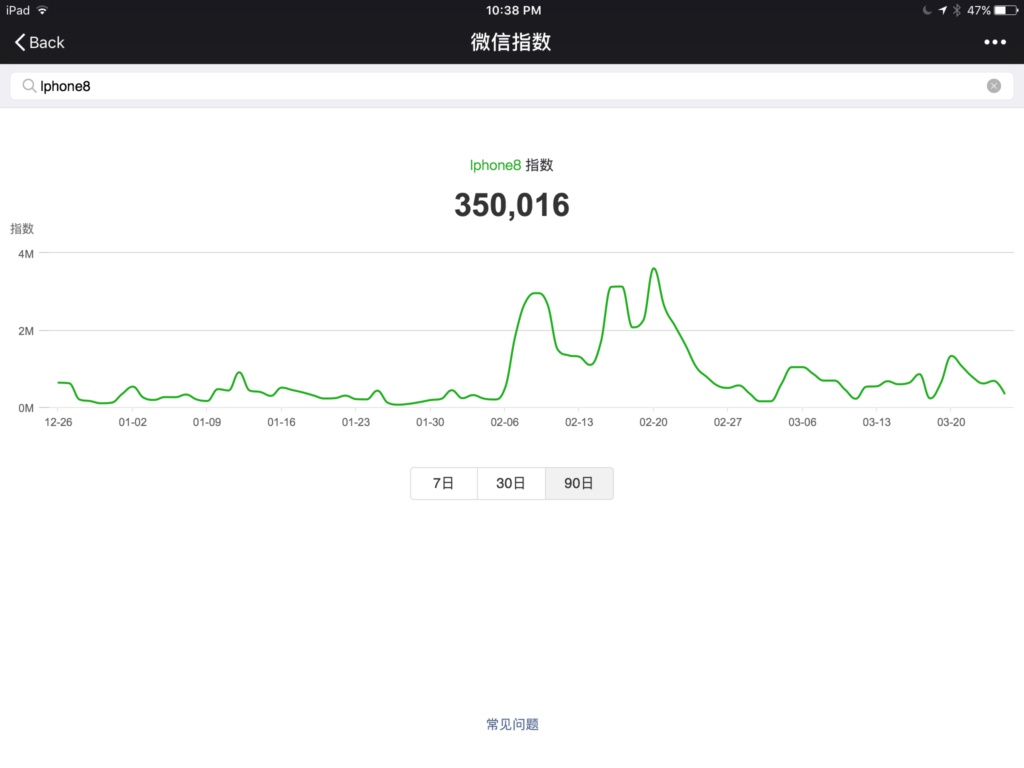Tap the 微信指数 page title
Screen dimensions: 1024x768
(x=511, y=42)
